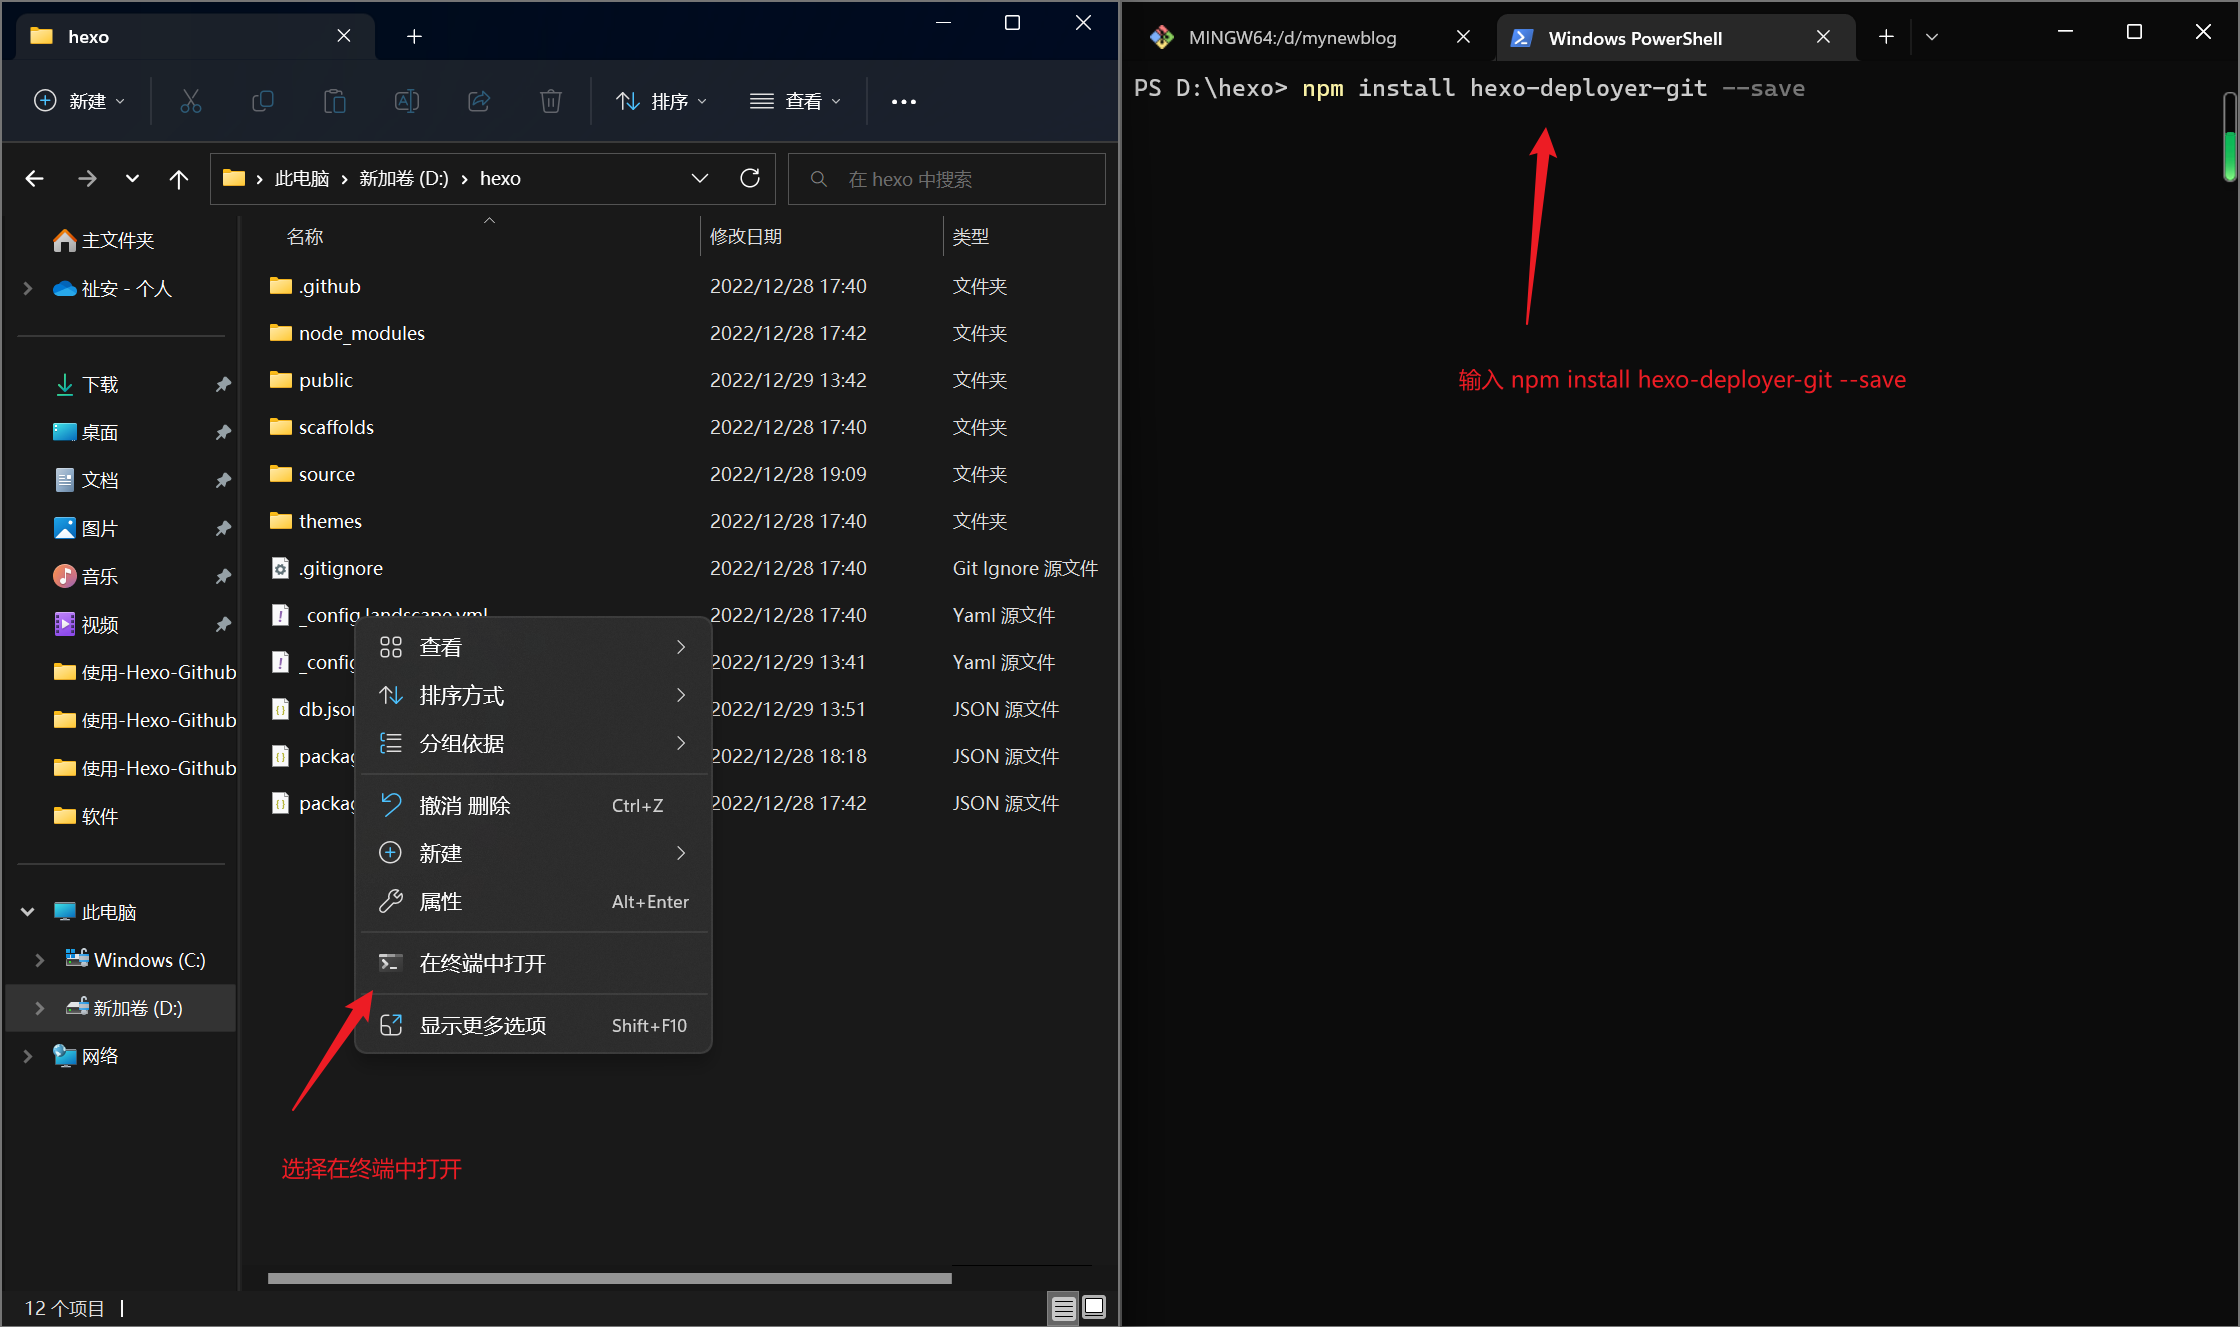Click the Rename icon in toolbar
Screen dimensions: 2240x1327
point(407,101)
